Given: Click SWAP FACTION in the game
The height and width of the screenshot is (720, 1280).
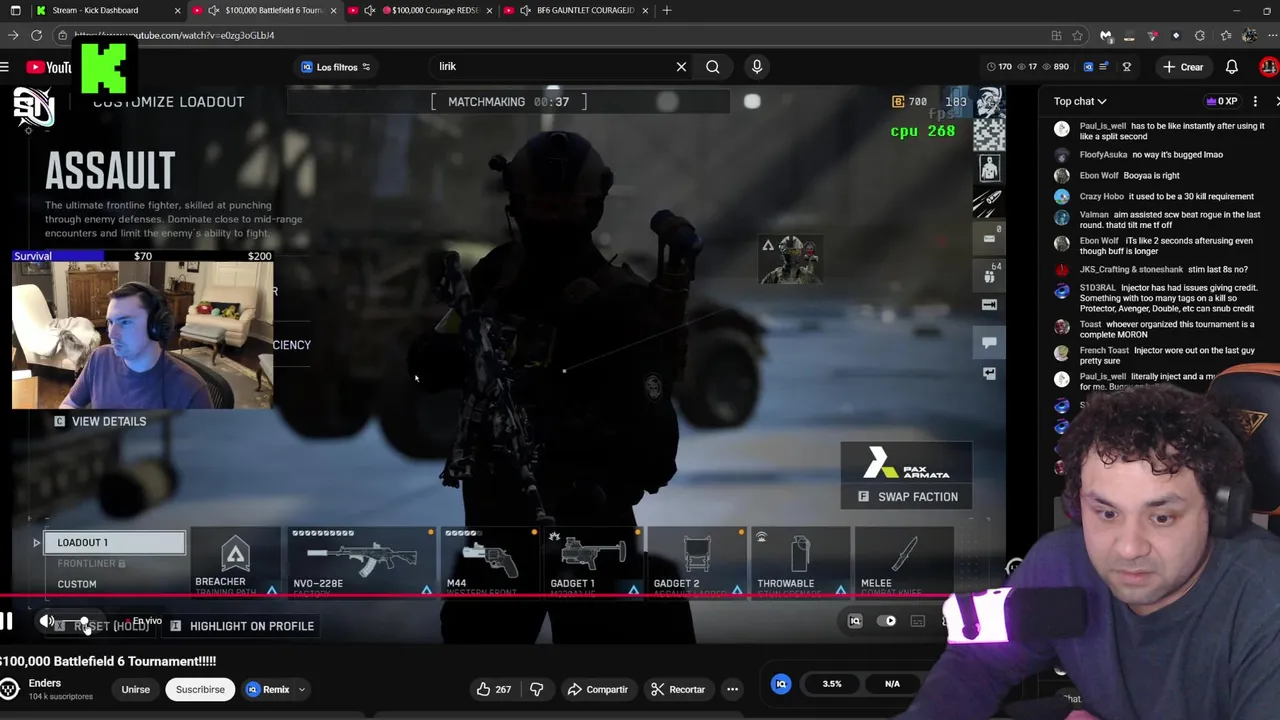Looking at the screenshot, I should pyautogui.click(x=906, y=497).
